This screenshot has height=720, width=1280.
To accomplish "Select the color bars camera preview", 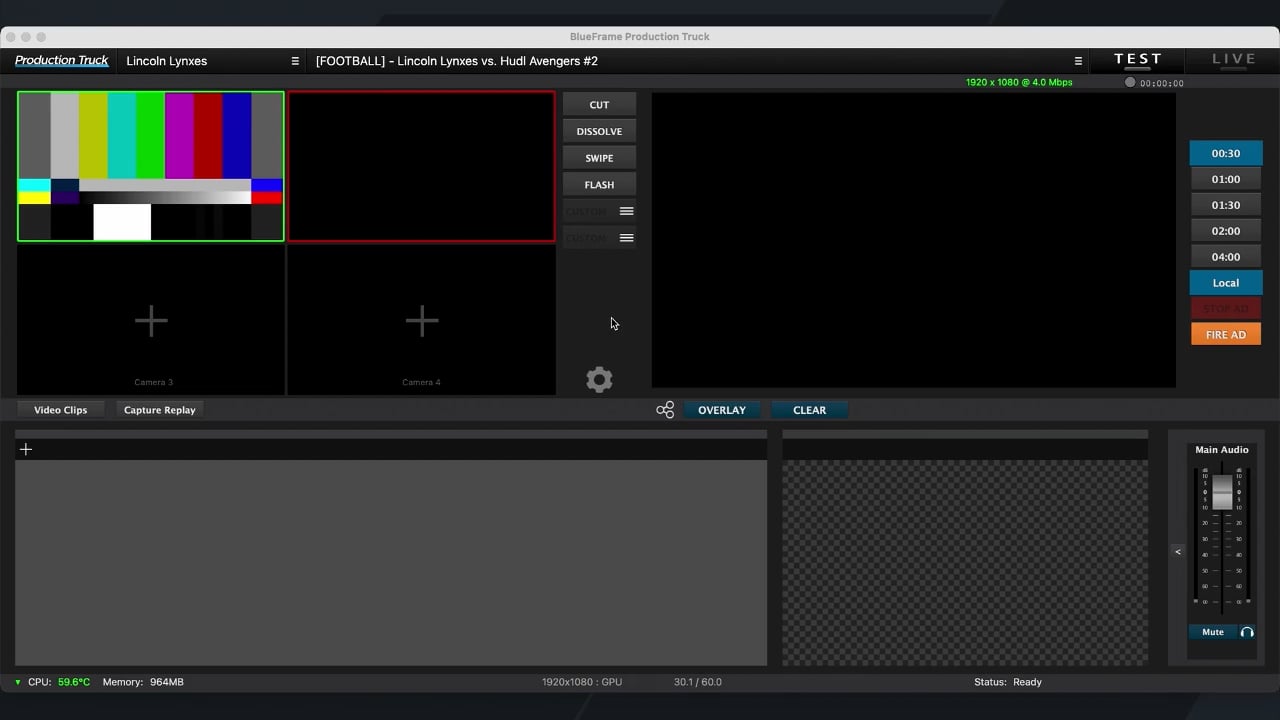I will [151, 167].
